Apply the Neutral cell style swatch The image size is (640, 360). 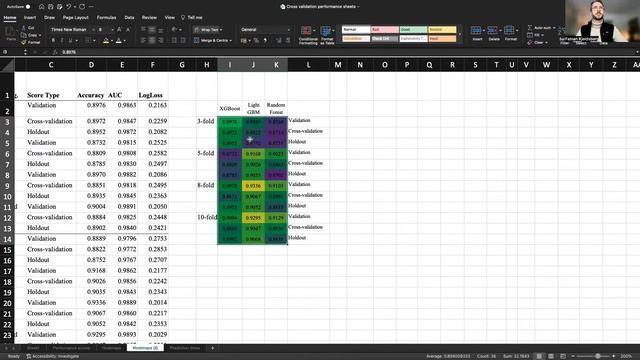pyautogui.click(x=442, y=29)
